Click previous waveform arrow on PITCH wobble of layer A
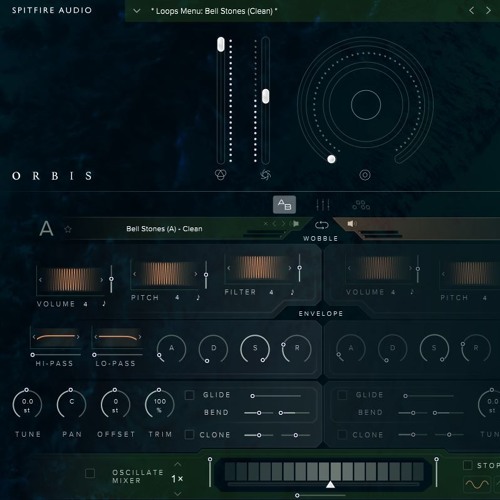 [x=134, y=274]
